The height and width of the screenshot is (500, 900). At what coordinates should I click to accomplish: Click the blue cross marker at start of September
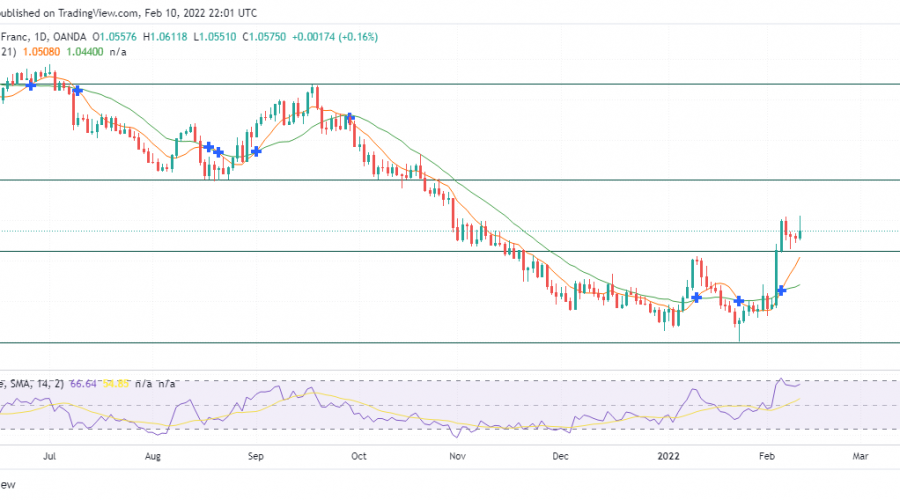256,152
